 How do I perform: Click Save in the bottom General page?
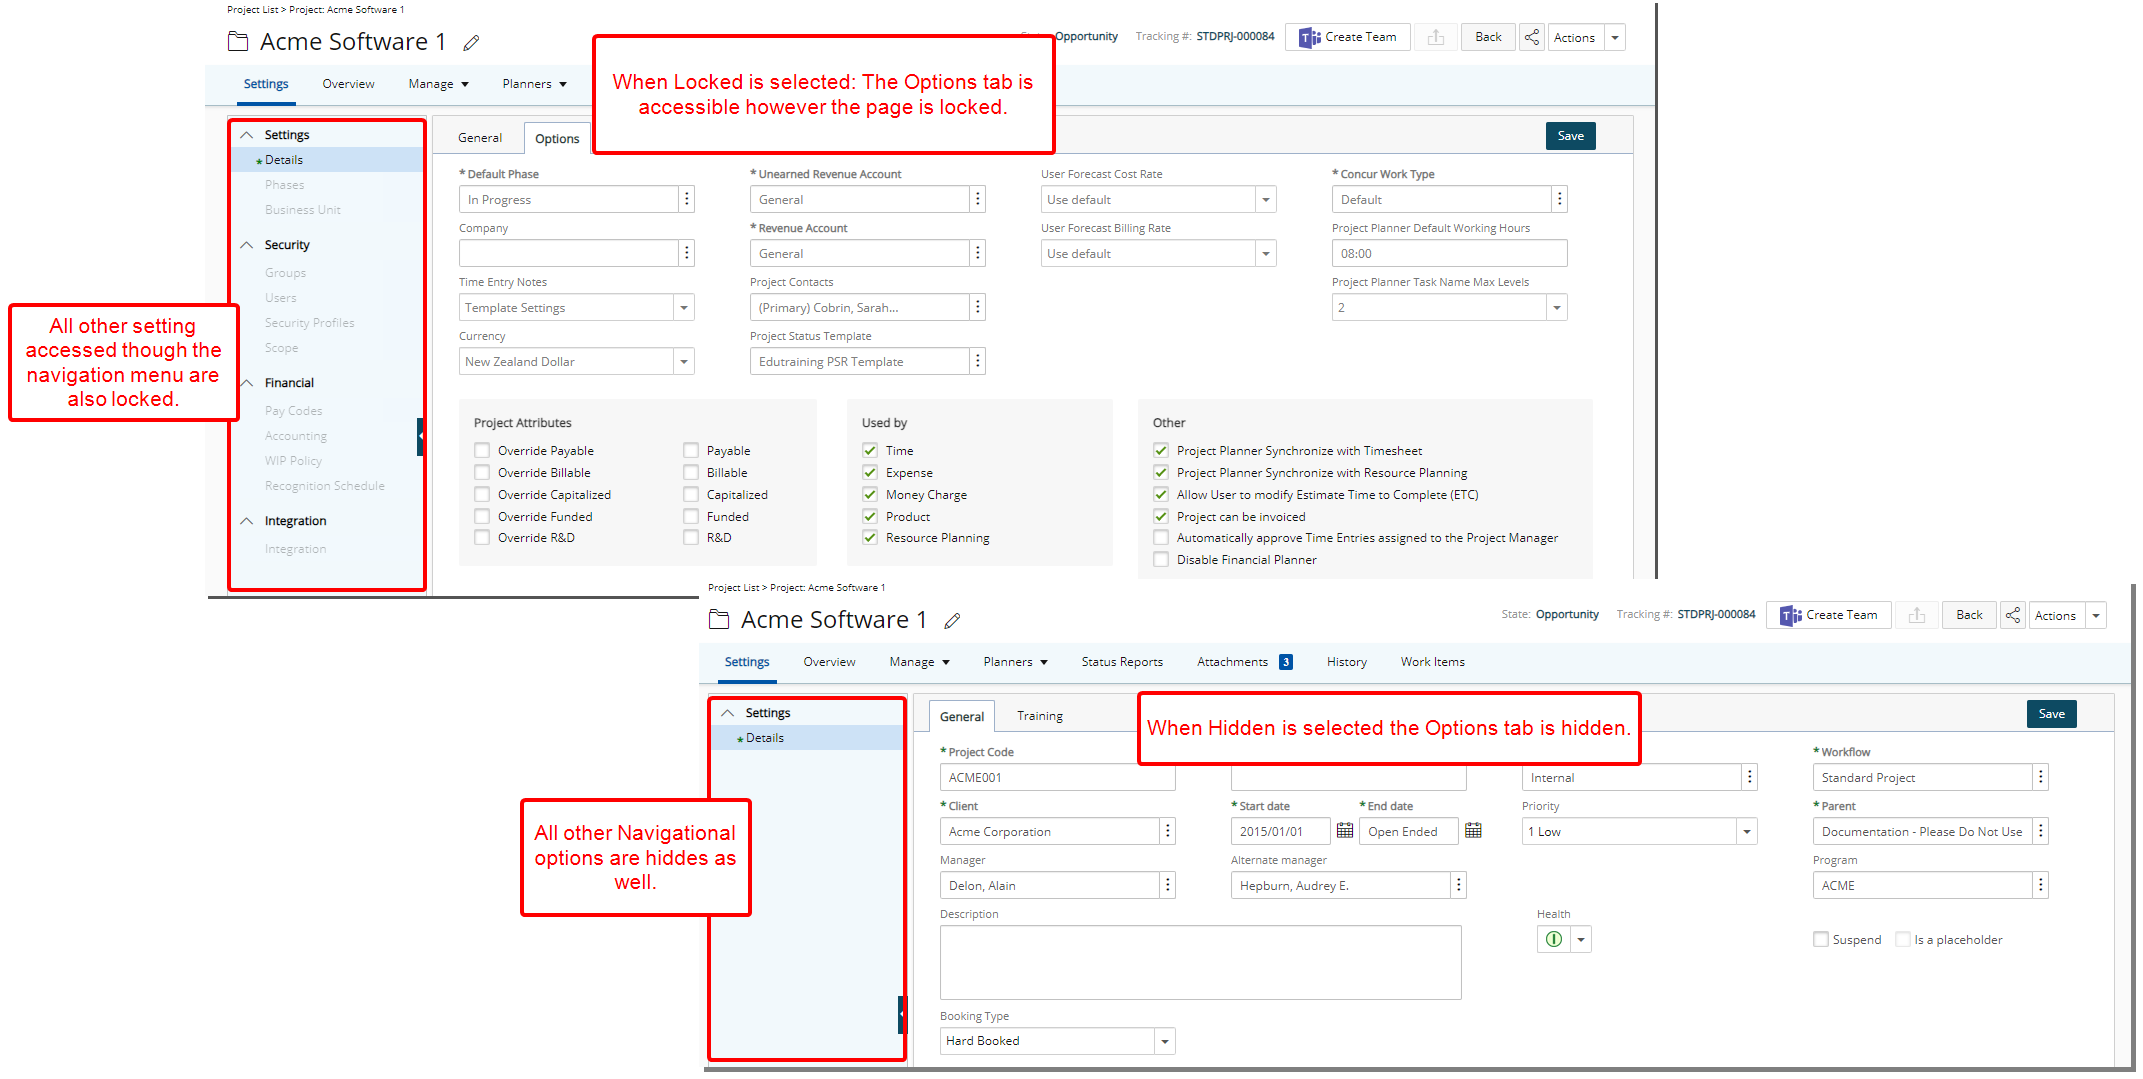[x=2052, y=714]
